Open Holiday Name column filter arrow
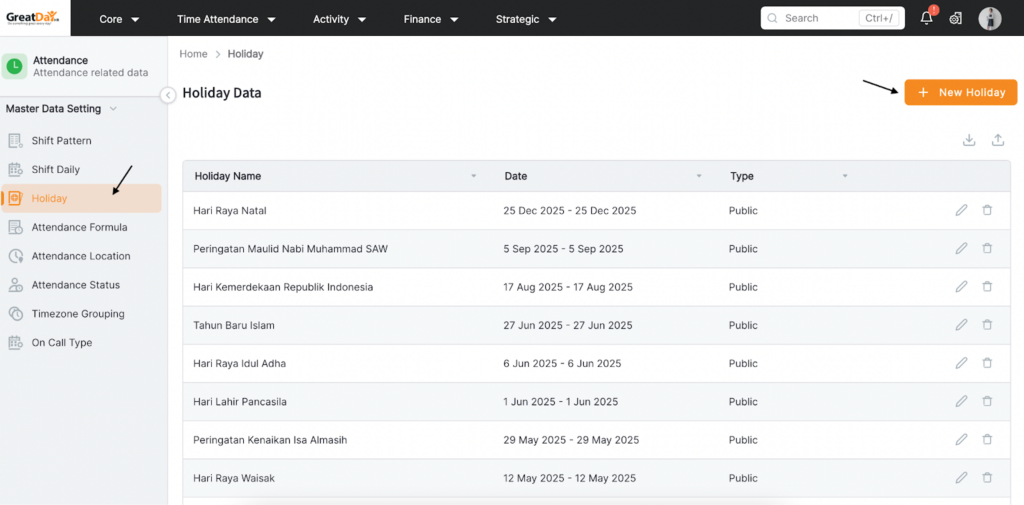This screenshot has width=1024, height=505. (474, 176)
